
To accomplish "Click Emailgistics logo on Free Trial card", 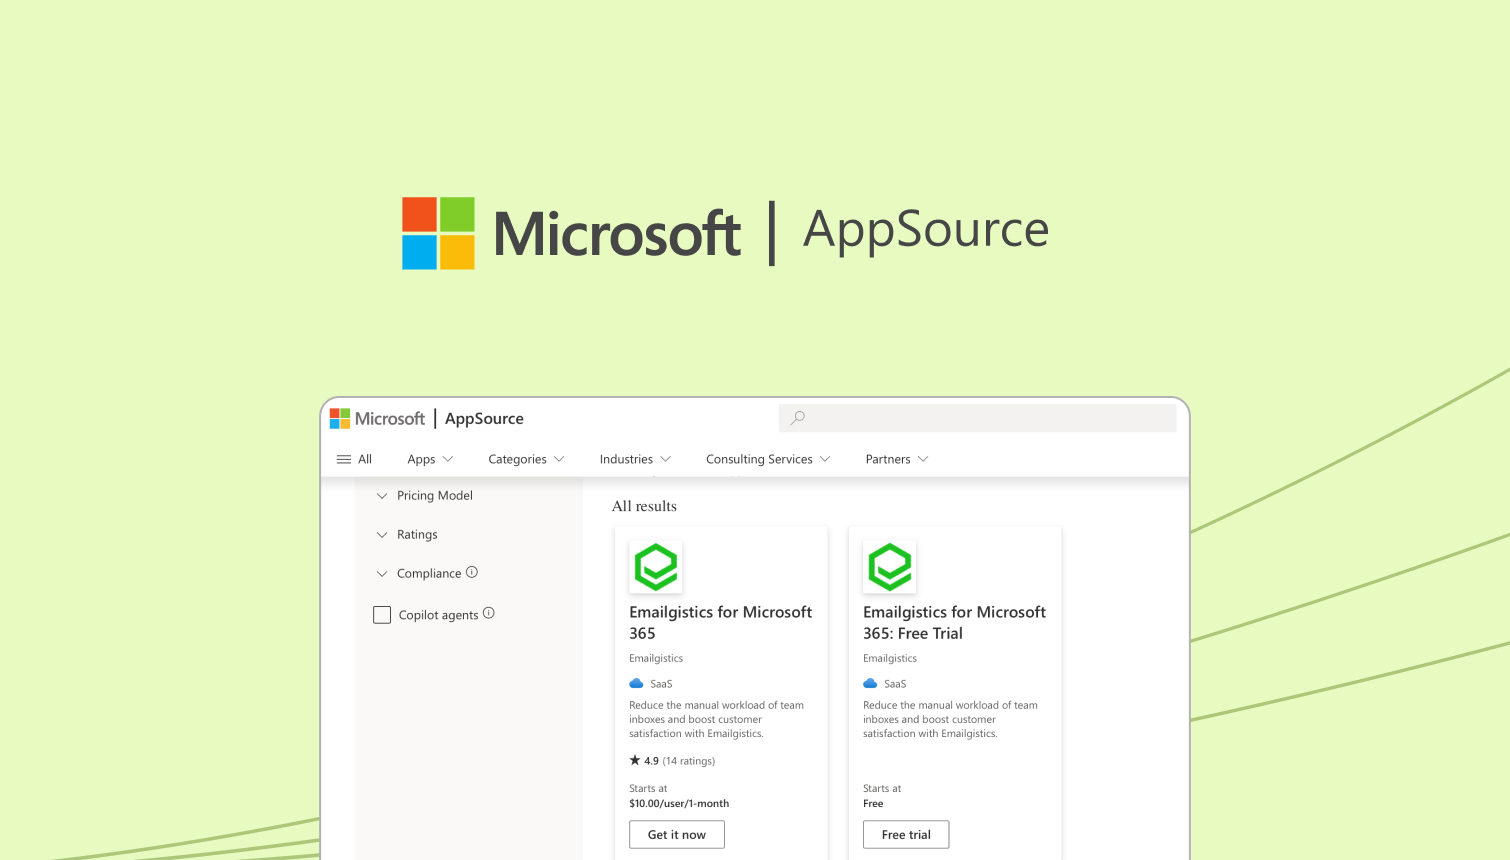I will coord(890,567).
